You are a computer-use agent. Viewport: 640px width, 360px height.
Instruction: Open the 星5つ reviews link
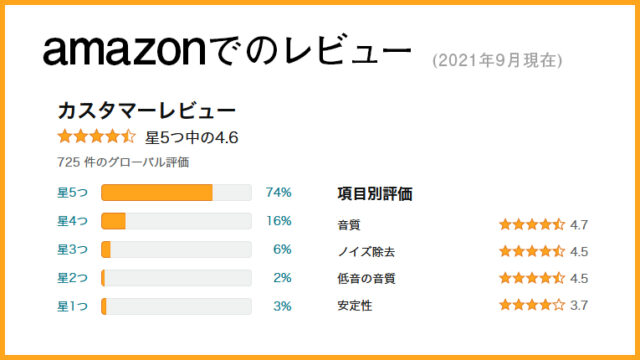point(72,192)
